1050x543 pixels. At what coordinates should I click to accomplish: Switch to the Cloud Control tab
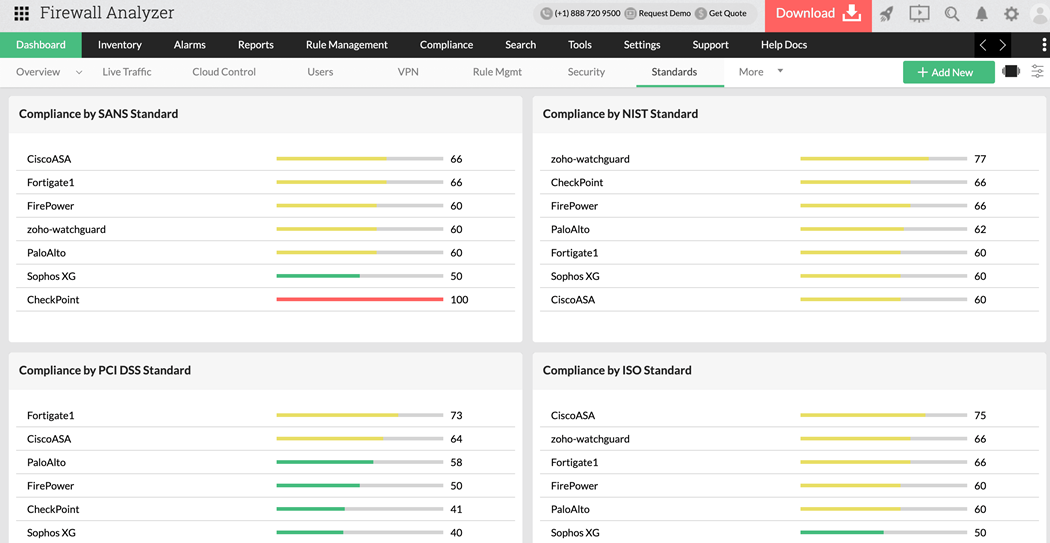224,72
